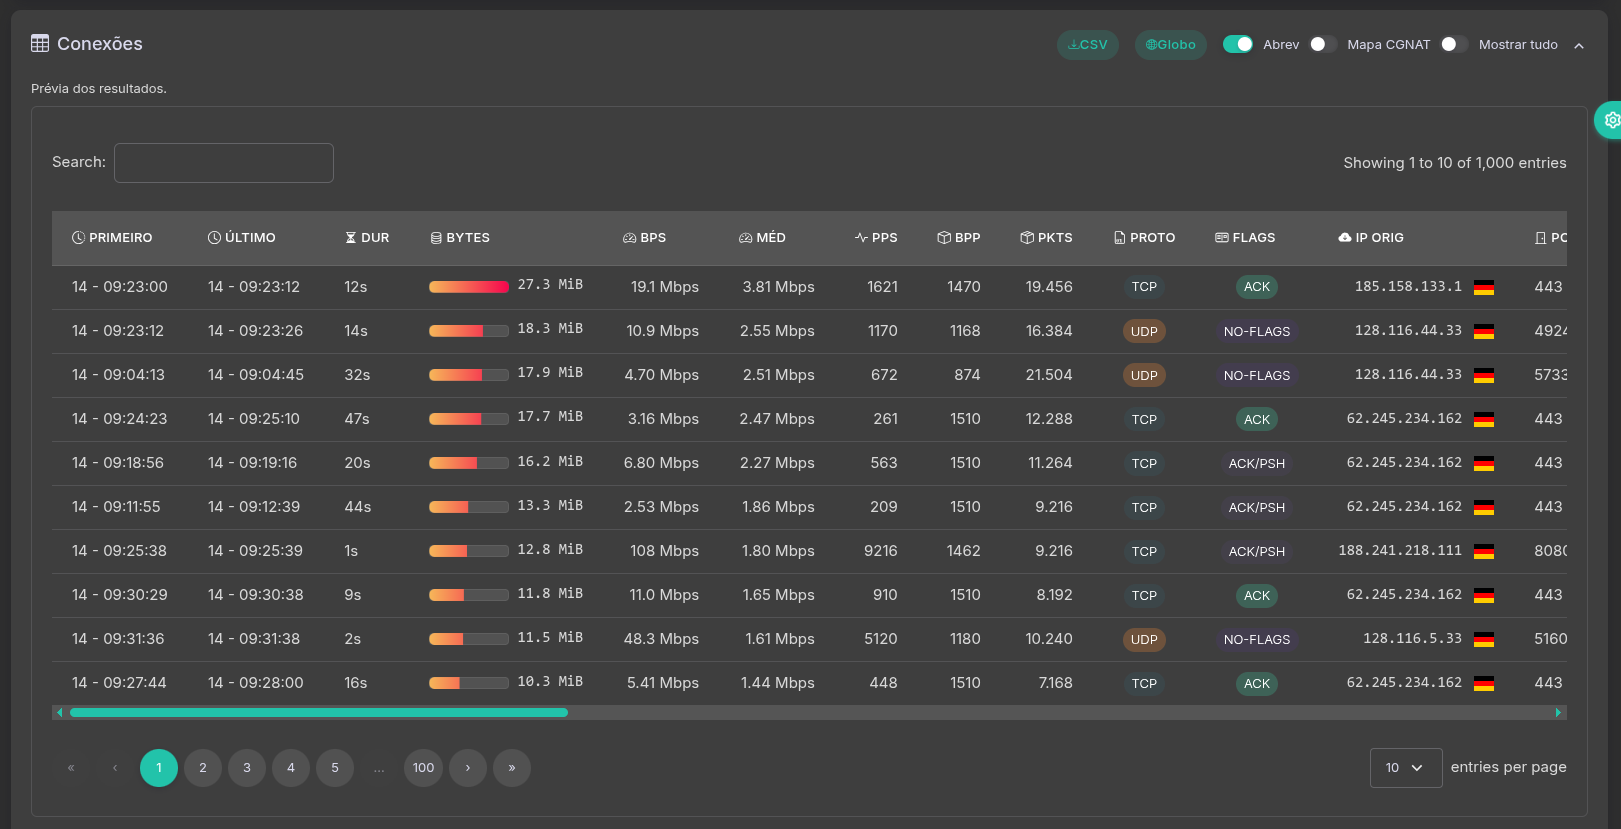Viewport: 1621px width, 829px height.
Task: Enable the Mapa CGNAT toggle
Action: tap(1323, 44)
